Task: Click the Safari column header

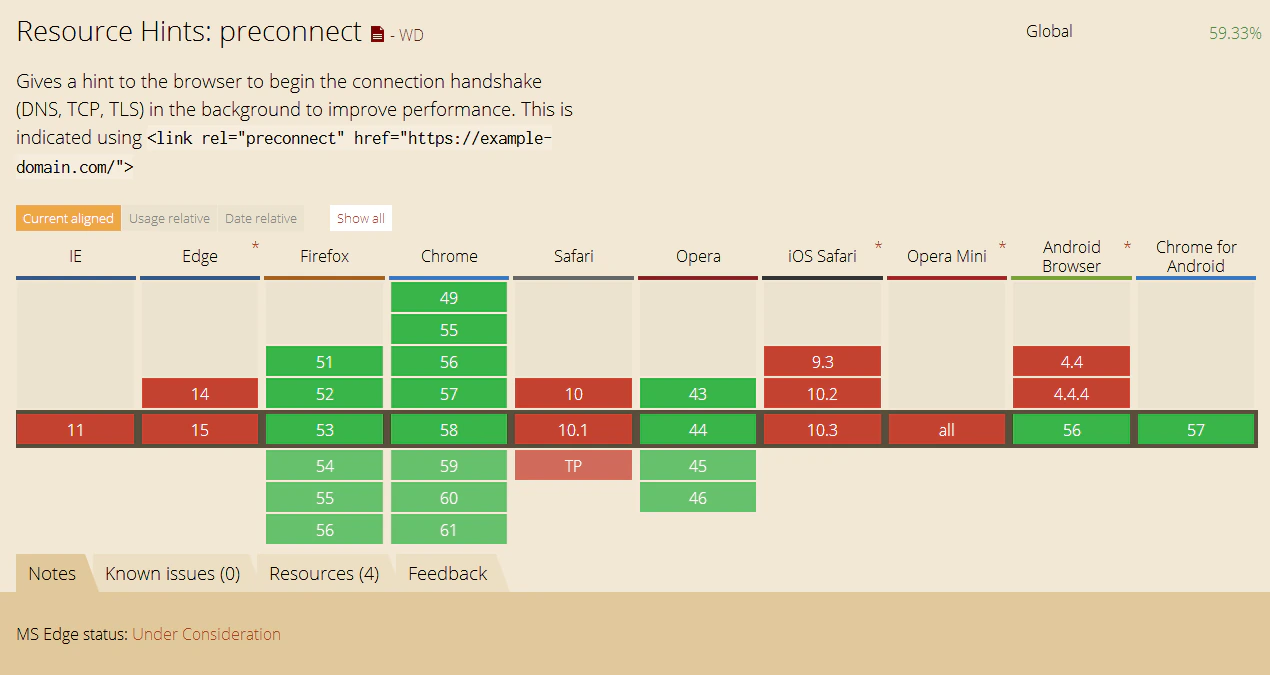Action: 574,256
